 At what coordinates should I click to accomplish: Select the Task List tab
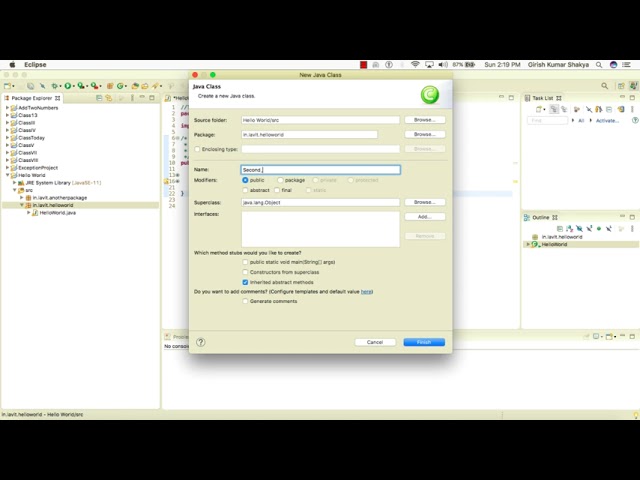543,98
